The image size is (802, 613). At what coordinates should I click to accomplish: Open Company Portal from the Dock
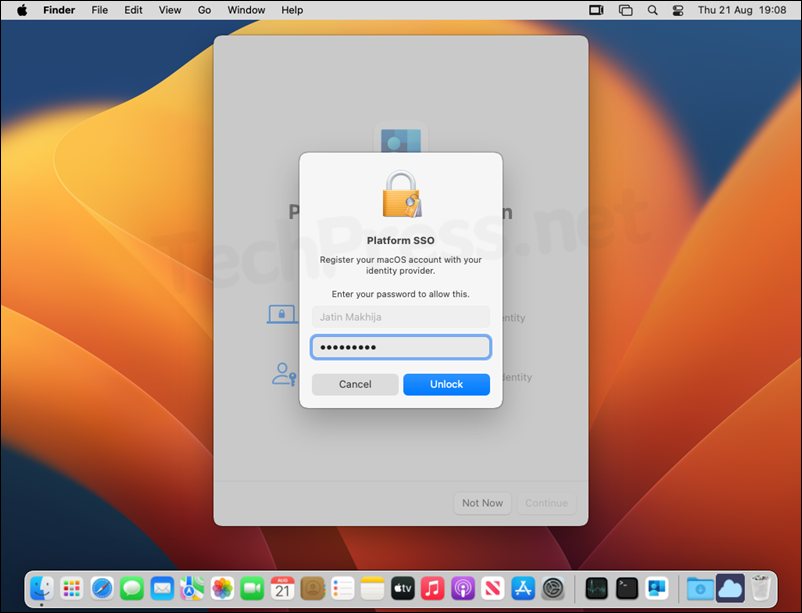coord(657,588)
